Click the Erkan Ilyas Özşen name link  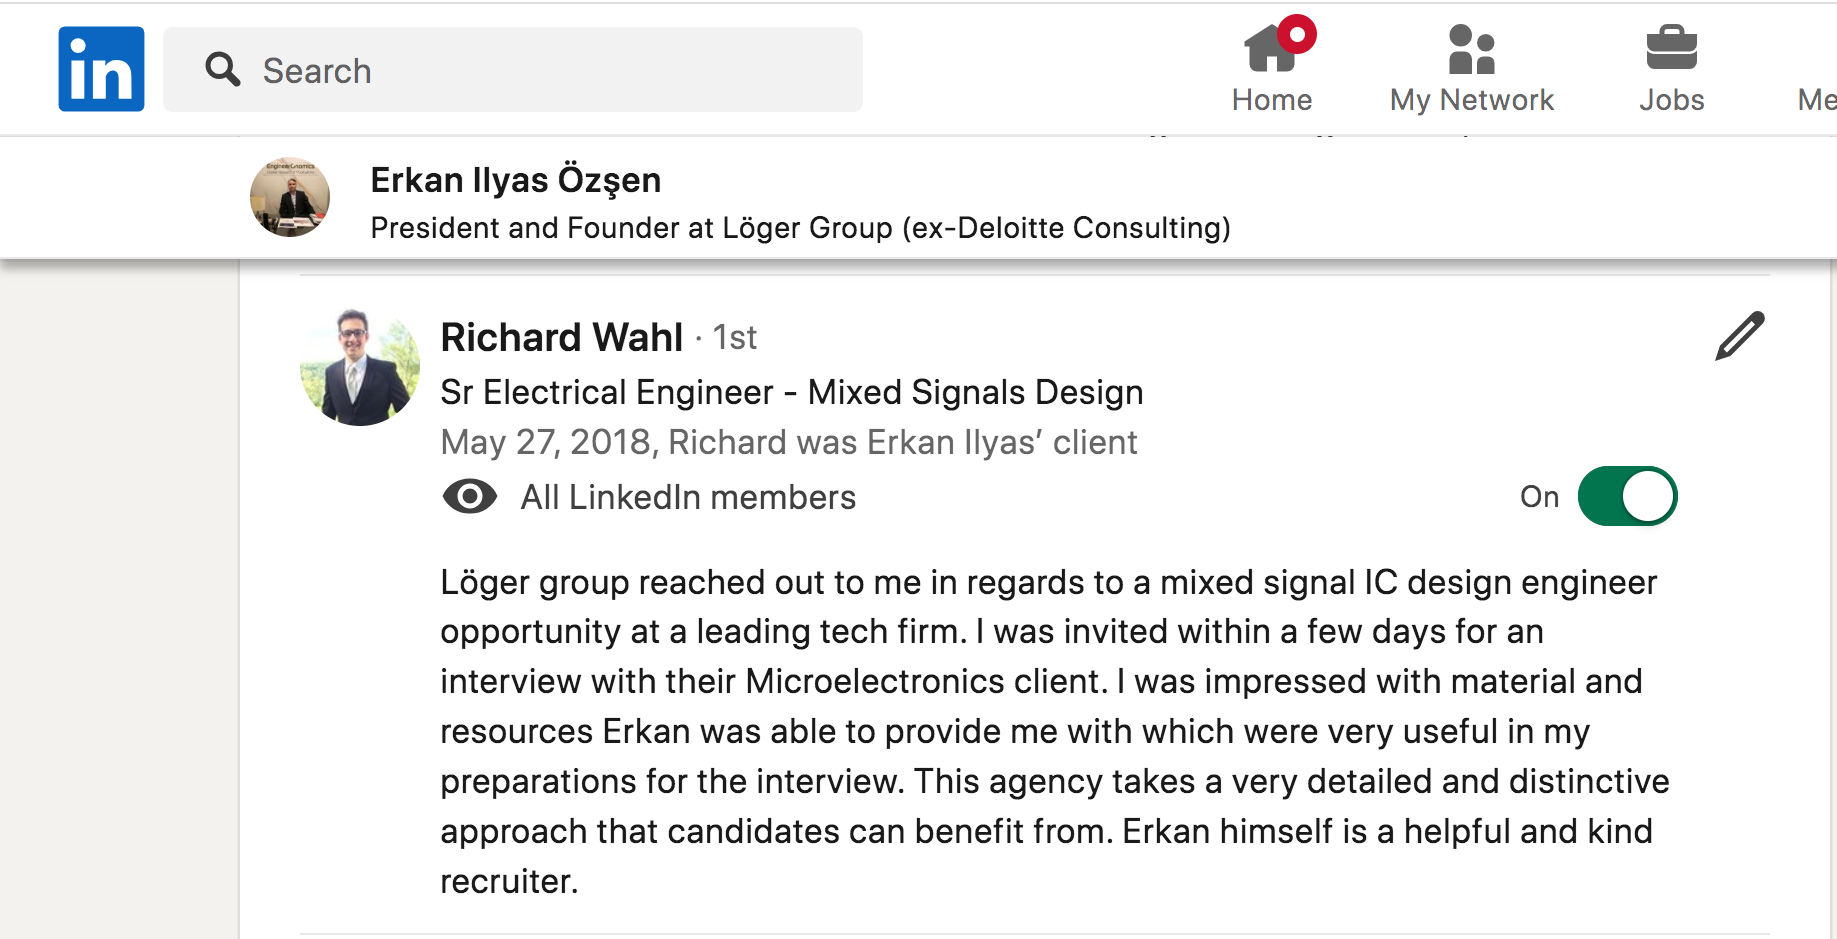[x=515, y=180]
